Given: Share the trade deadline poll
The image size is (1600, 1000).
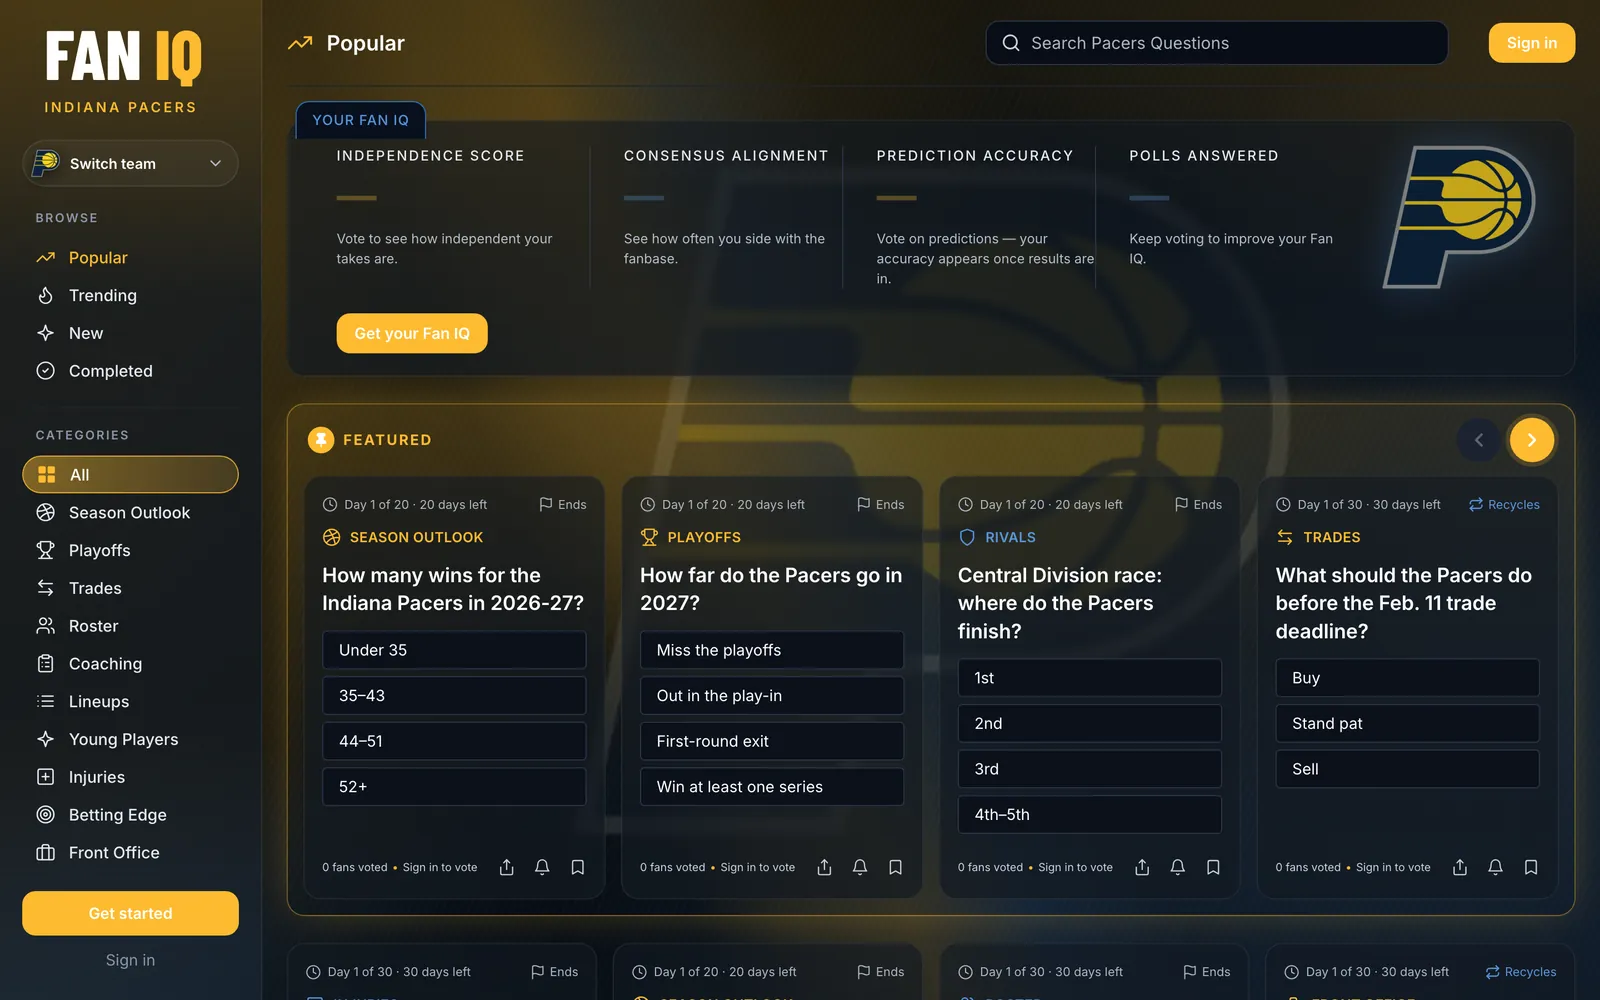Looking at the screenshot, I should [x=1460, y=867].
